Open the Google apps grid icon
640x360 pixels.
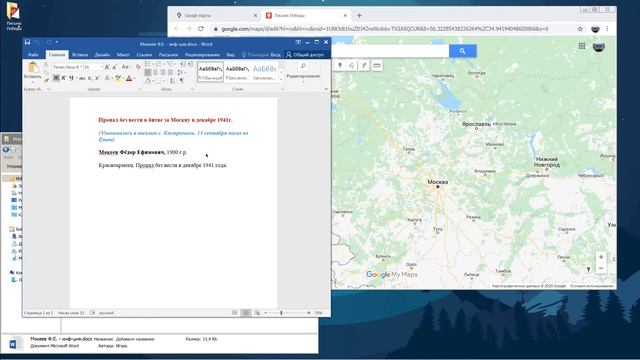(582, 46)
